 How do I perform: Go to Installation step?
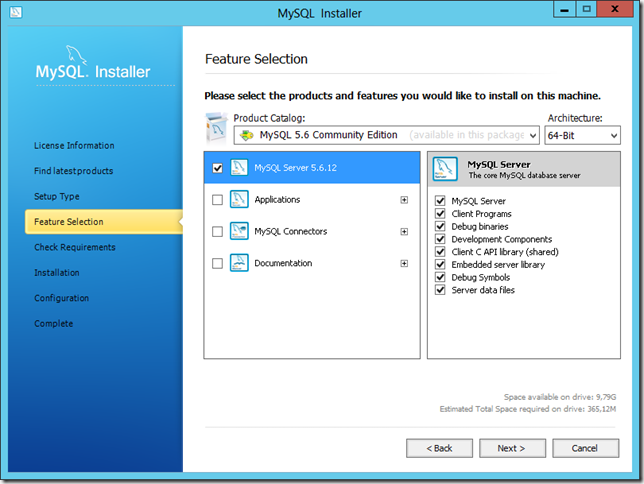57,273
